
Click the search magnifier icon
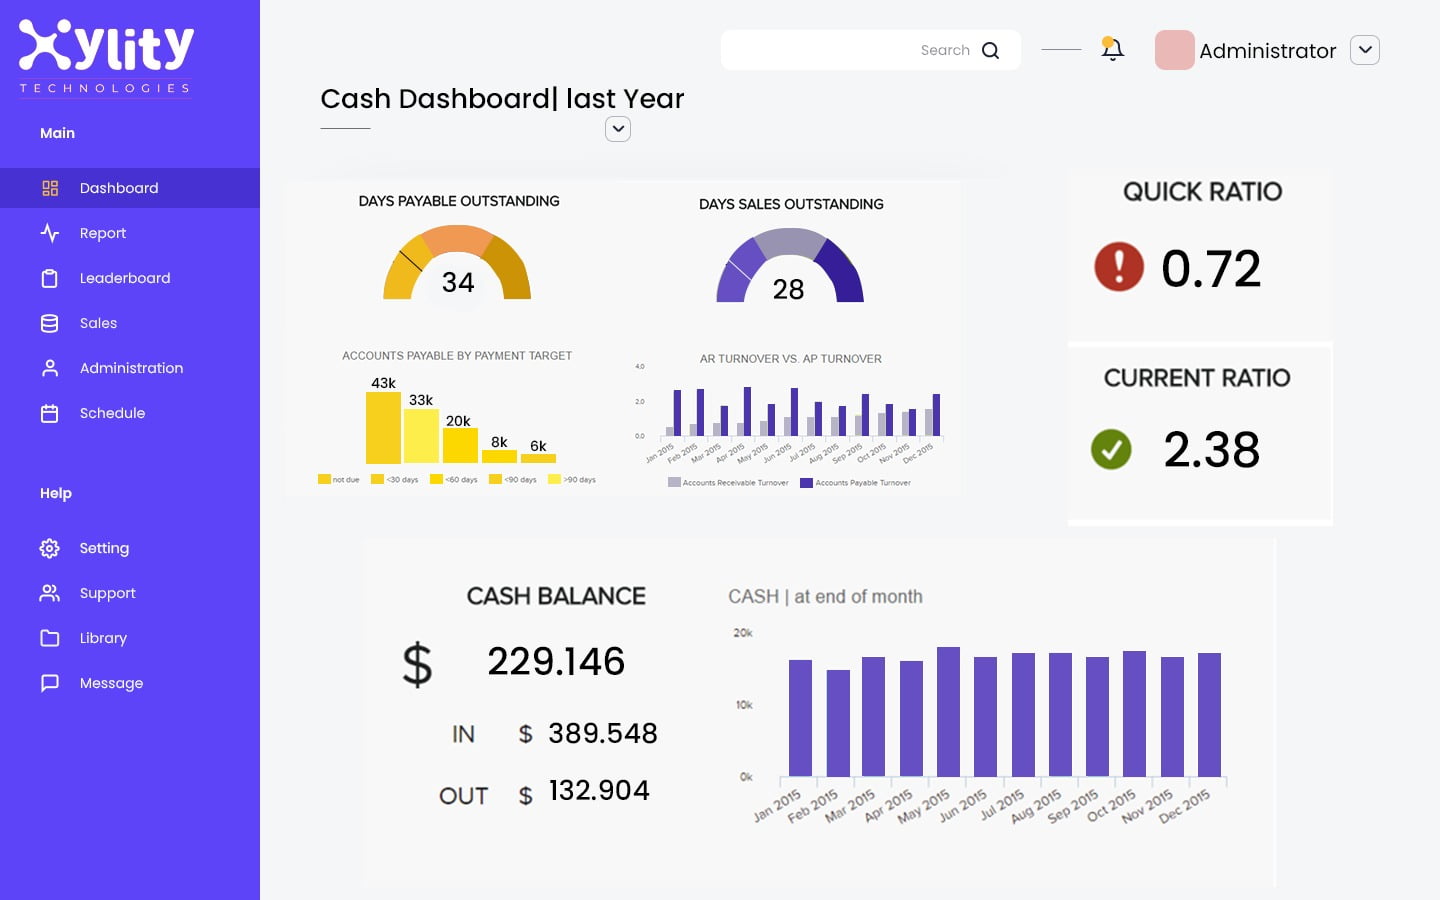(x=990, y=50)
